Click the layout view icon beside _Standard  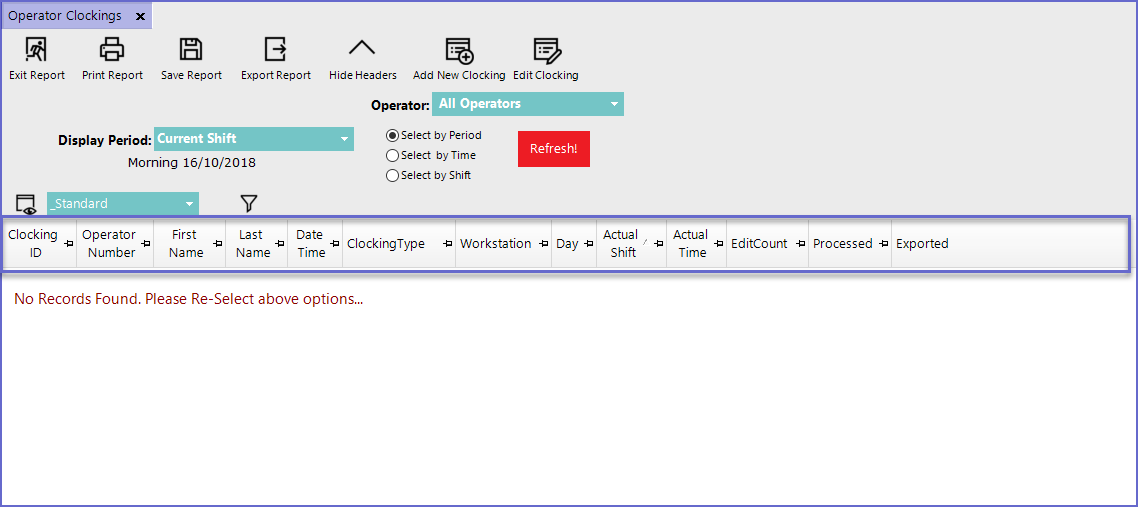click(26, 204)
